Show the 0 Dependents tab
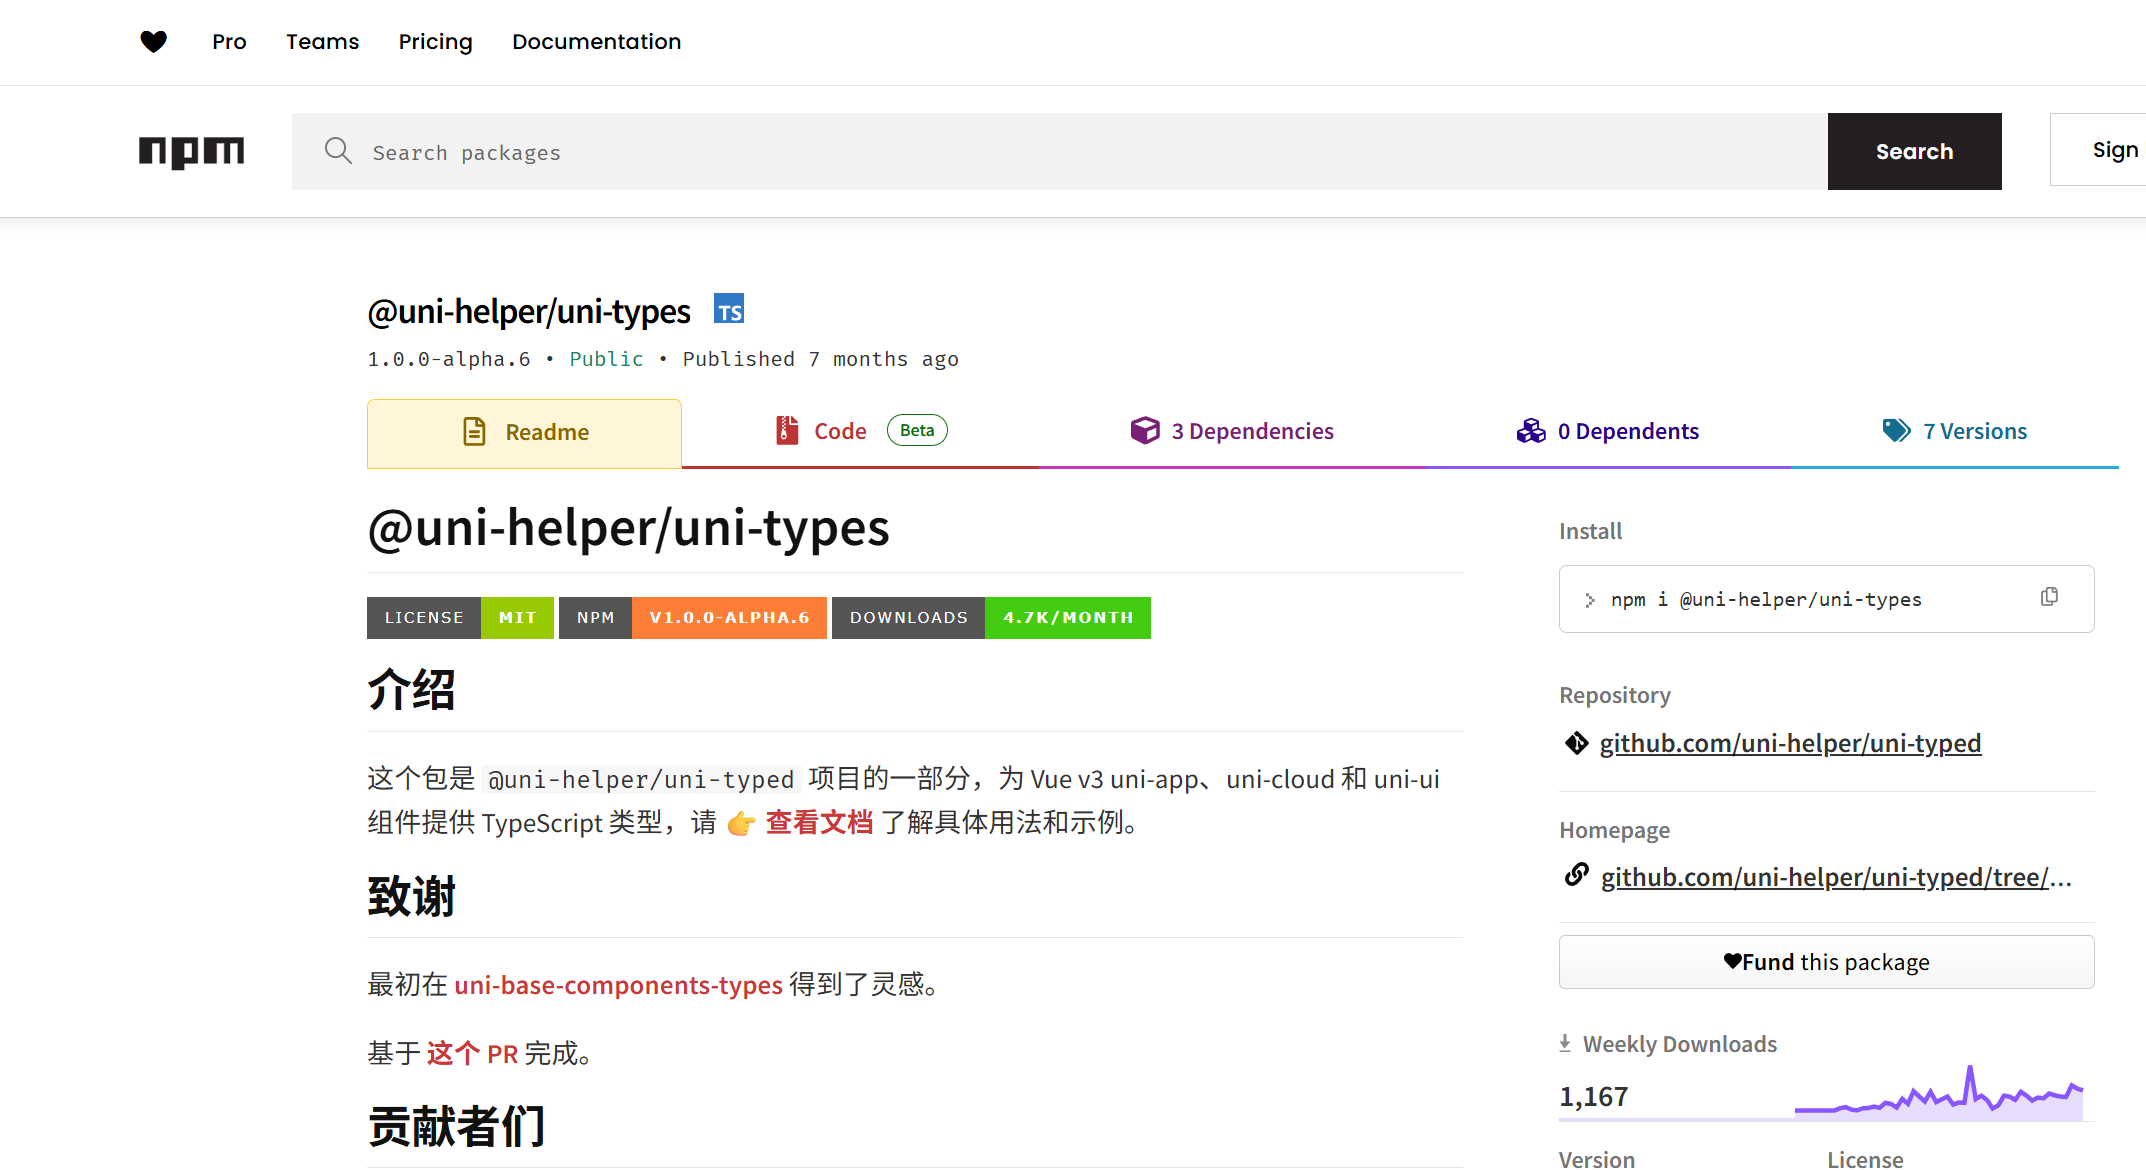Screen dimensions: 2146x1170 pyautogui.click(x=1608, y=431)
